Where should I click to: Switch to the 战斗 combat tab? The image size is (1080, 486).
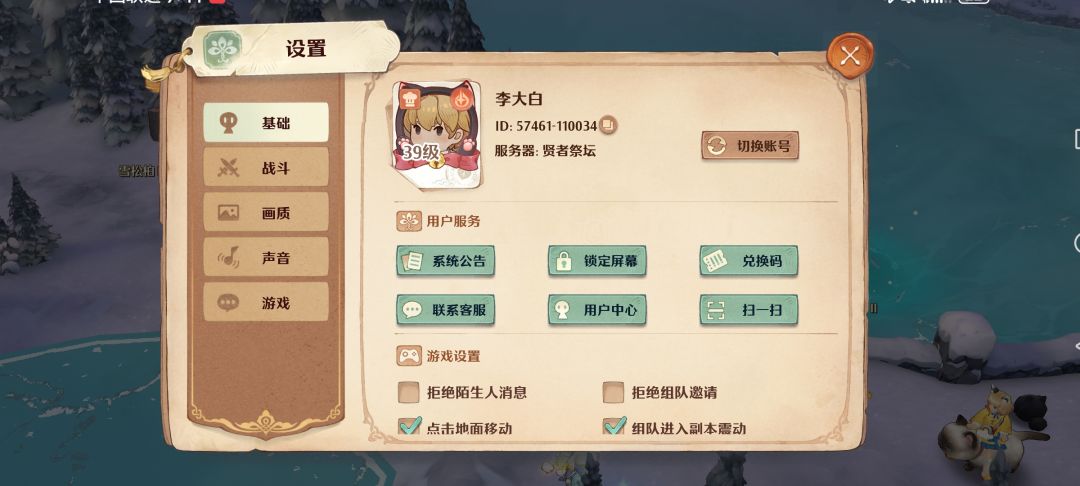click(266, 167)
